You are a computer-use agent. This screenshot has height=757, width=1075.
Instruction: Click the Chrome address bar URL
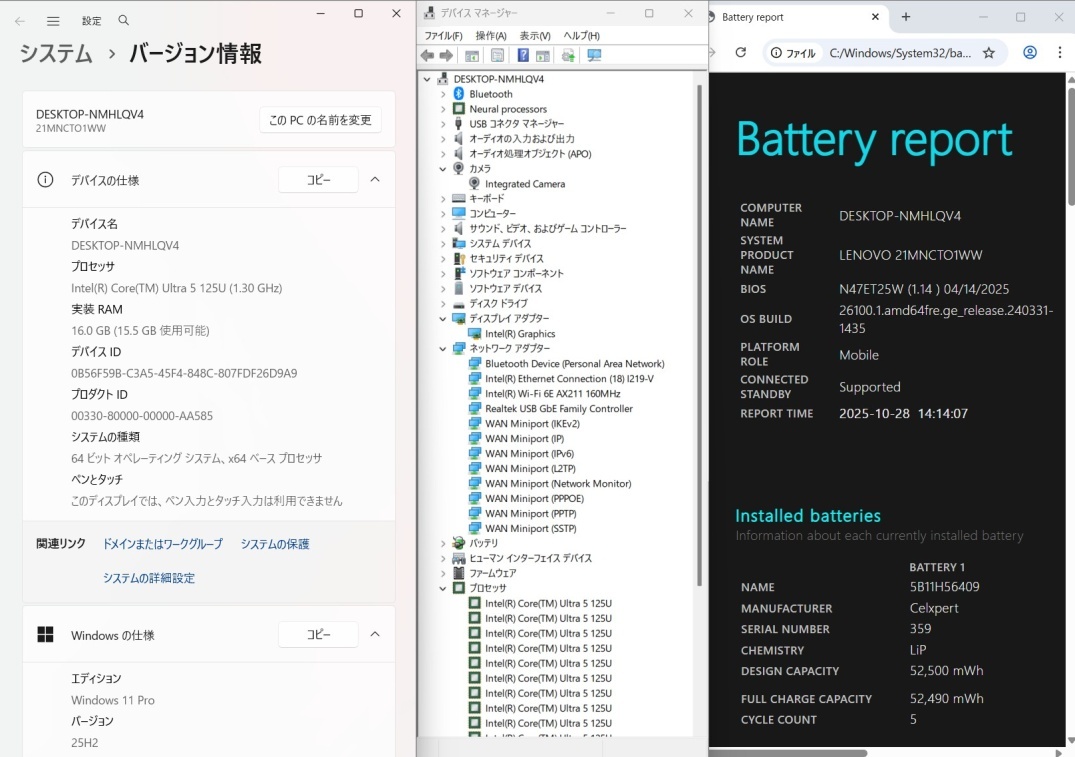pyautogui.click(x=900, y=53)
